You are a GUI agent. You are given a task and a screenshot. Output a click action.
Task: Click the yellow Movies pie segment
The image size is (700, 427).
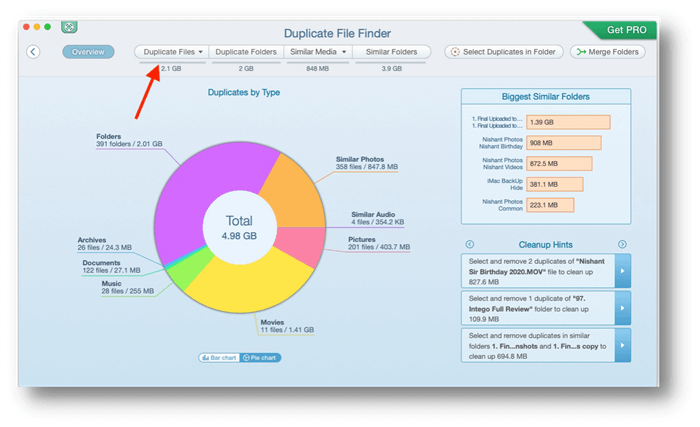(250, 286)
